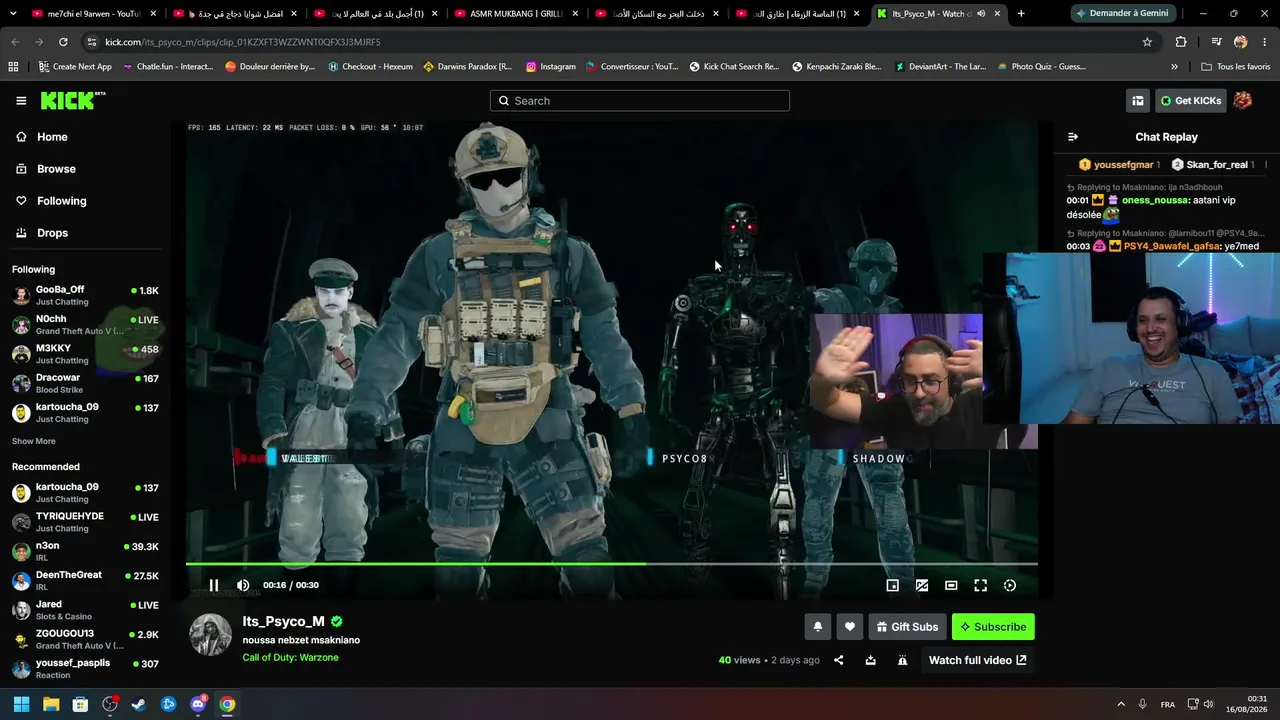The width and height of the screenshot is (1280, 720).
Task: Open the Its_Psyco_M channel avatar
Action: [211, 635]
